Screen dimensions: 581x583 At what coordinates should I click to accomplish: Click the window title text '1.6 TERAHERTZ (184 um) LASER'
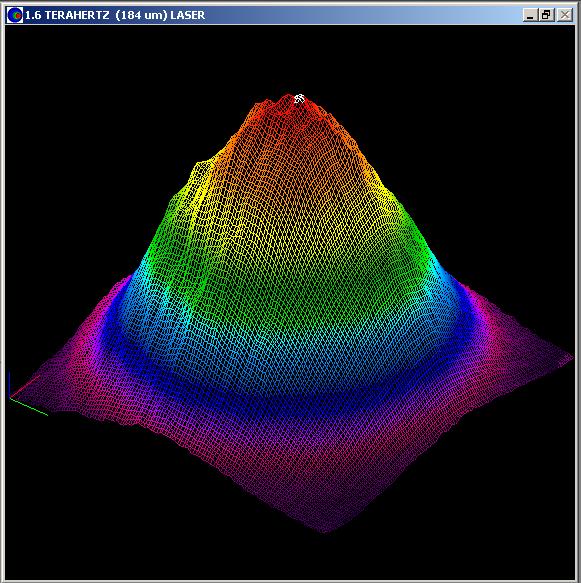pos(115,15)
